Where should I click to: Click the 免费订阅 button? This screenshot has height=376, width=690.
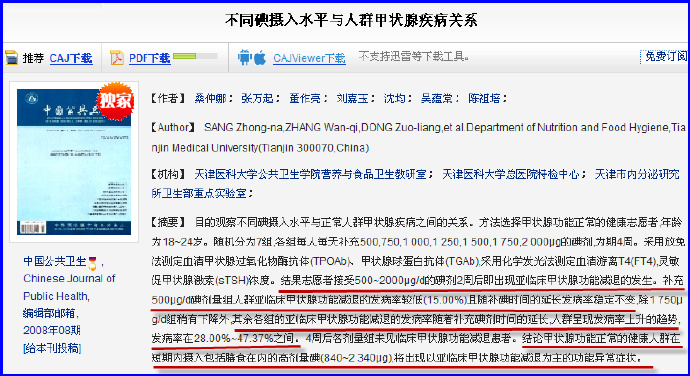[x=665, y=56]
